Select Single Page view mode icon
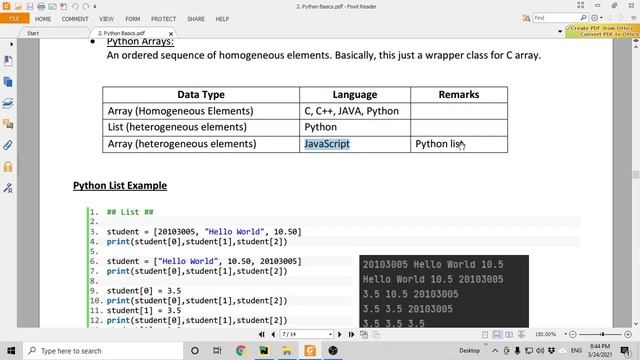 pyautogui.click(x=485, y=335)
